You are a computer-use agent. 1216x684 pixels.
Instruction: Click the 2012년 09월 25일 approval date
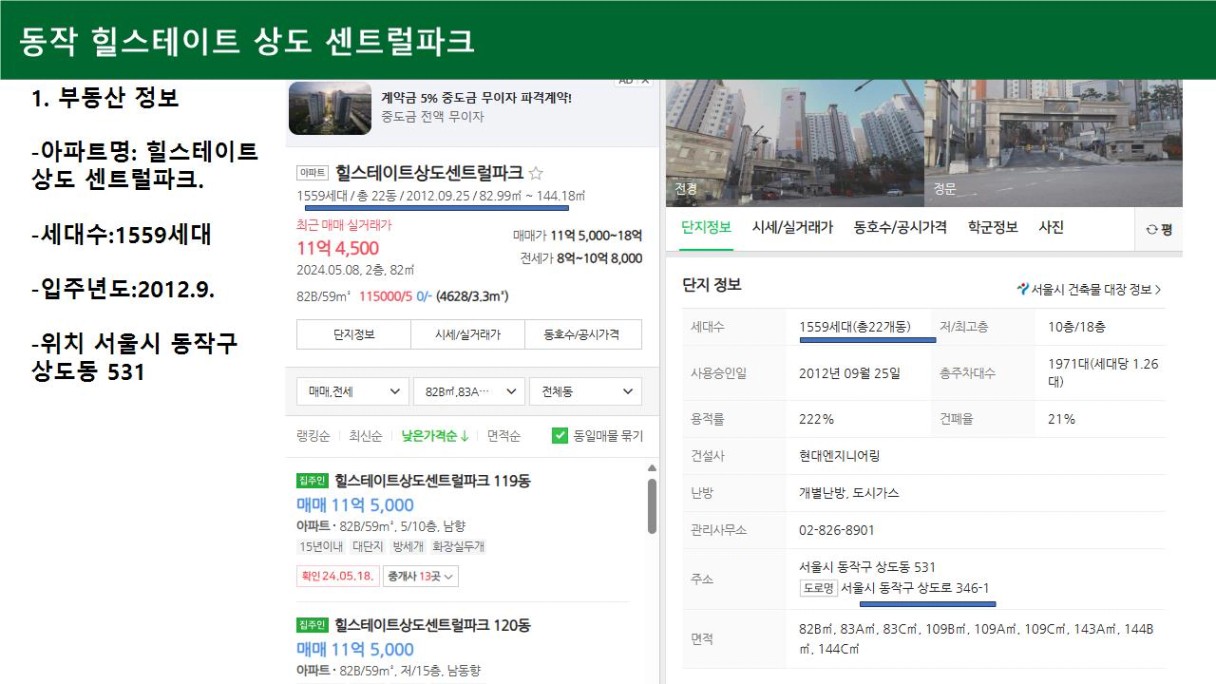(x=849, y=374)
